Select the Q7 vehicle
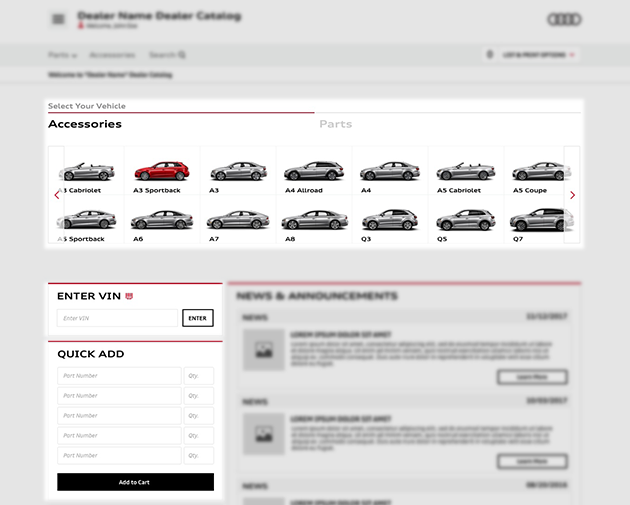 538,219
